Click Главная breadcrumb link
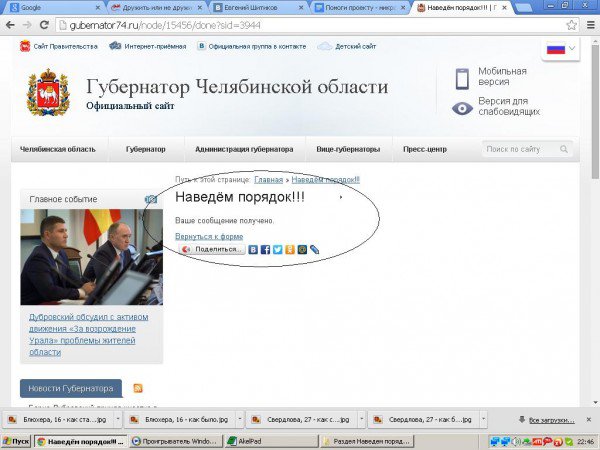 coord(269,179)
